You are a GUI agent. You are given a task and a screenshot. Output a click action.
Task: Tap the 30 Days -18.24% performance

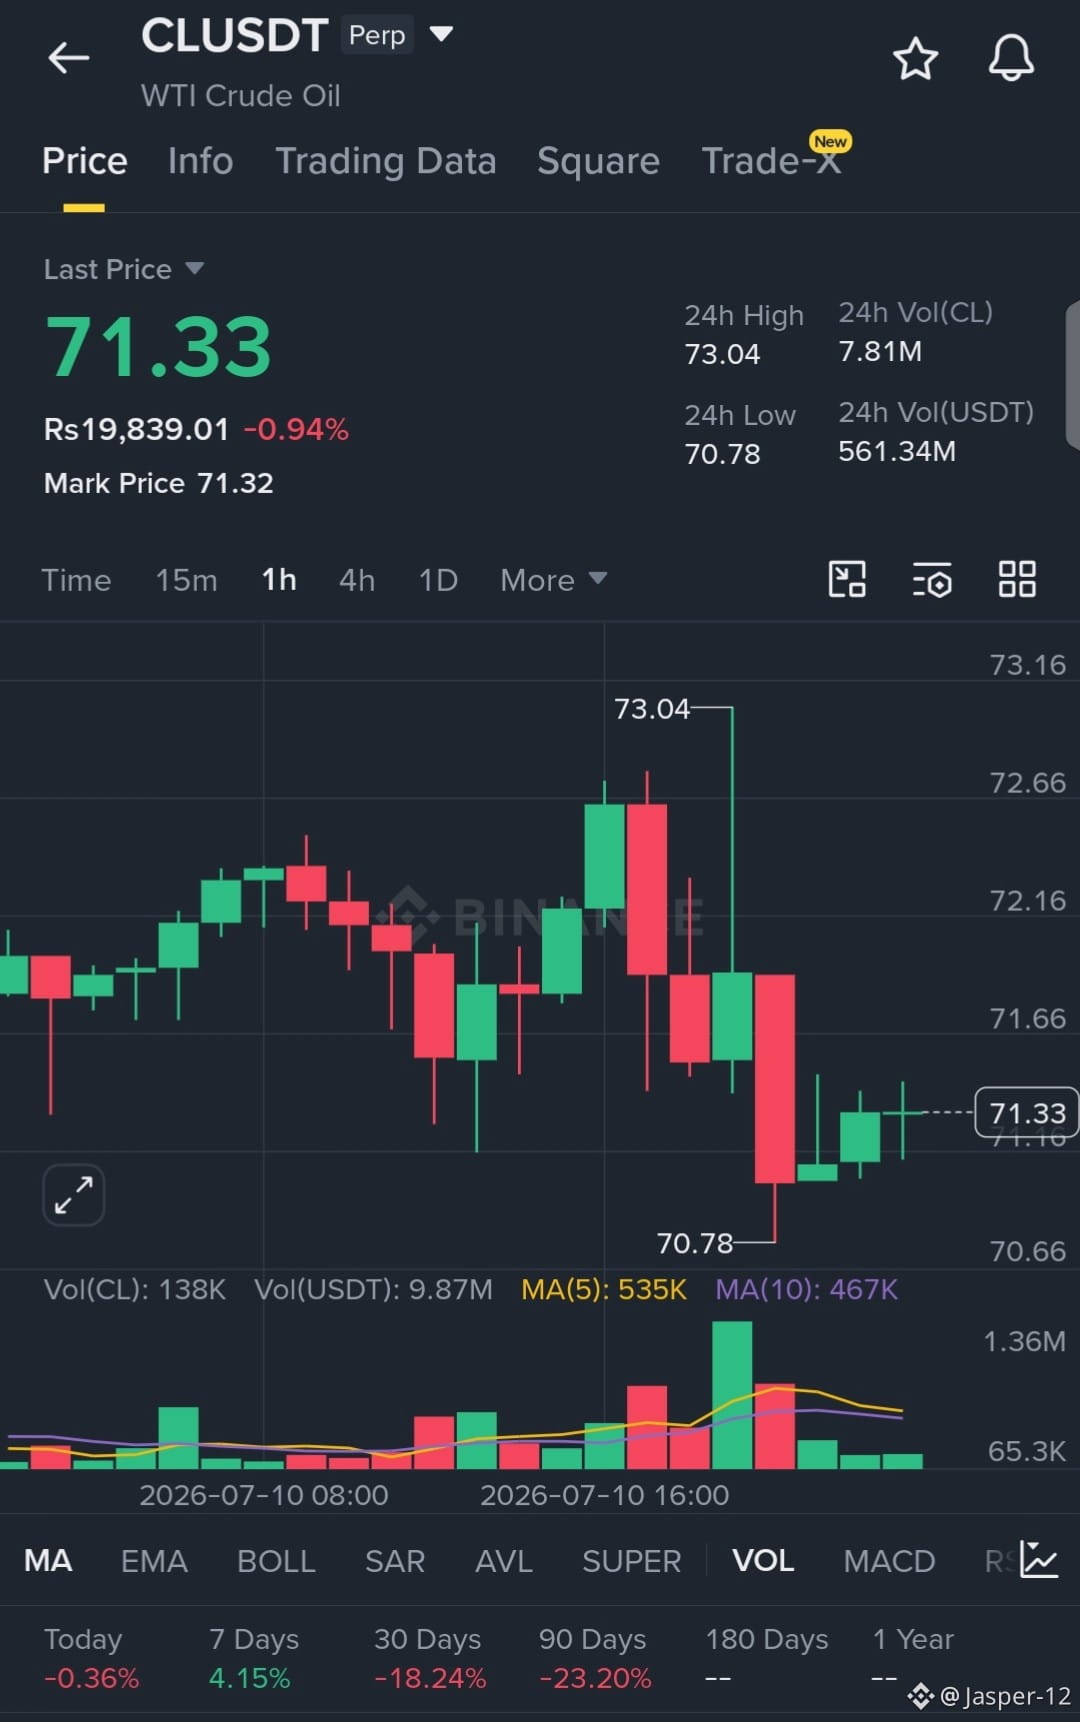(429, 1658)
